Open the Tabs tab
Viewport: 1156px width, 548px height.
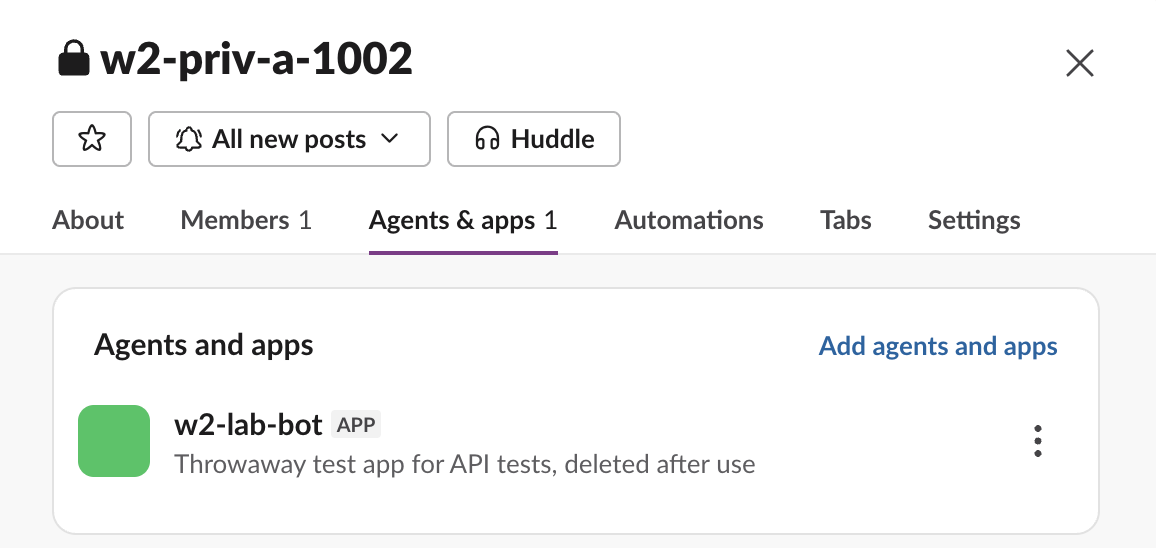(846, 220)
